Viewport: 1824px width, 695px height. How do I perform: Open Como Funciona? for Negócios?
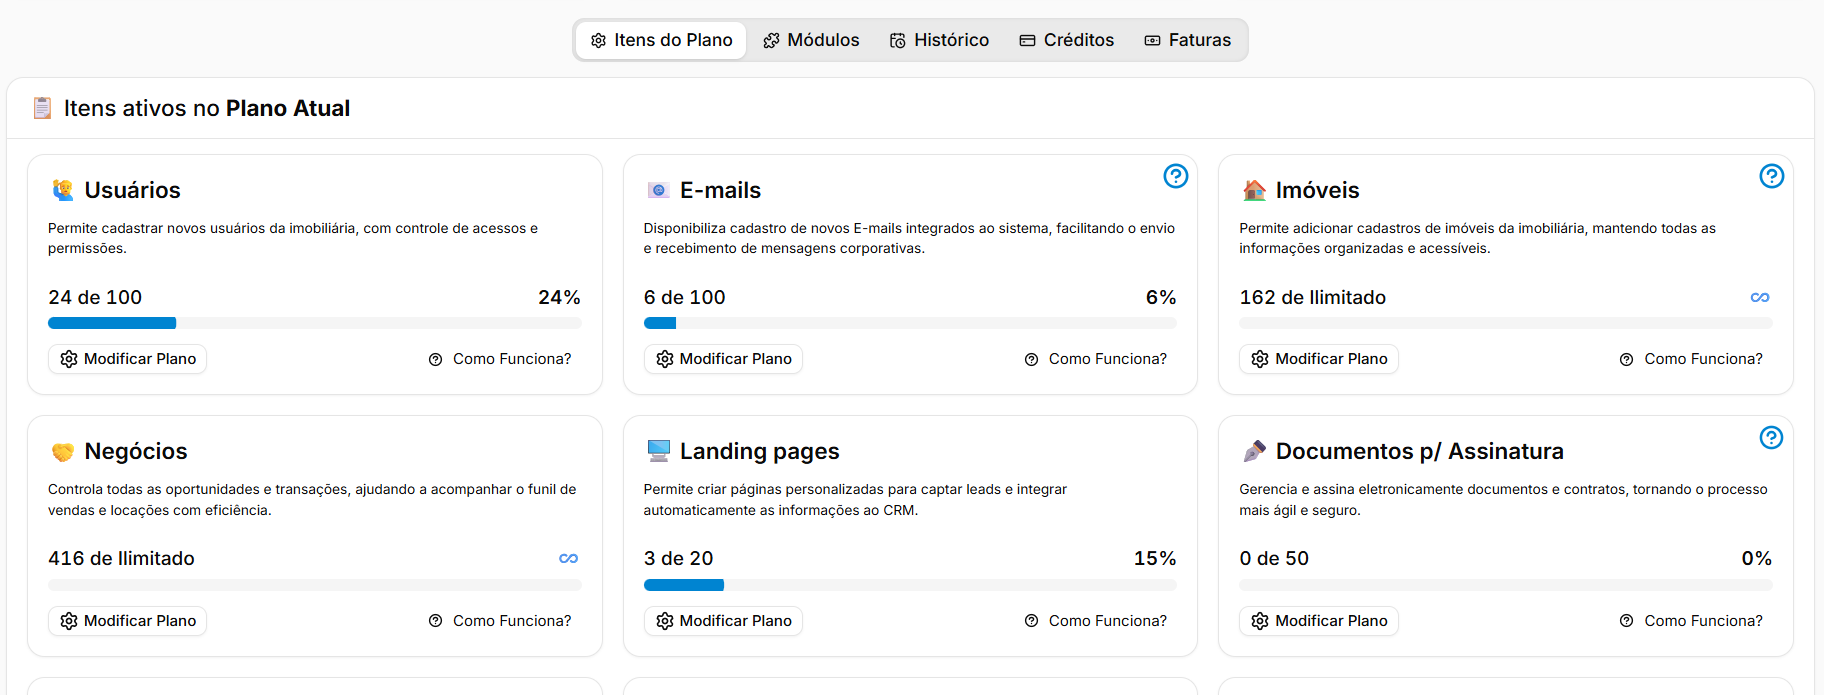[x=500, y=621]
